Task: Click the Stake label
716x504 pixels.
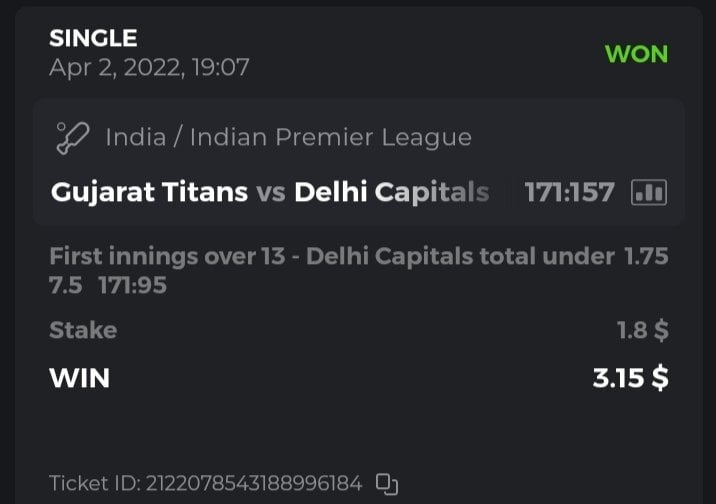Action: [83, 330]
